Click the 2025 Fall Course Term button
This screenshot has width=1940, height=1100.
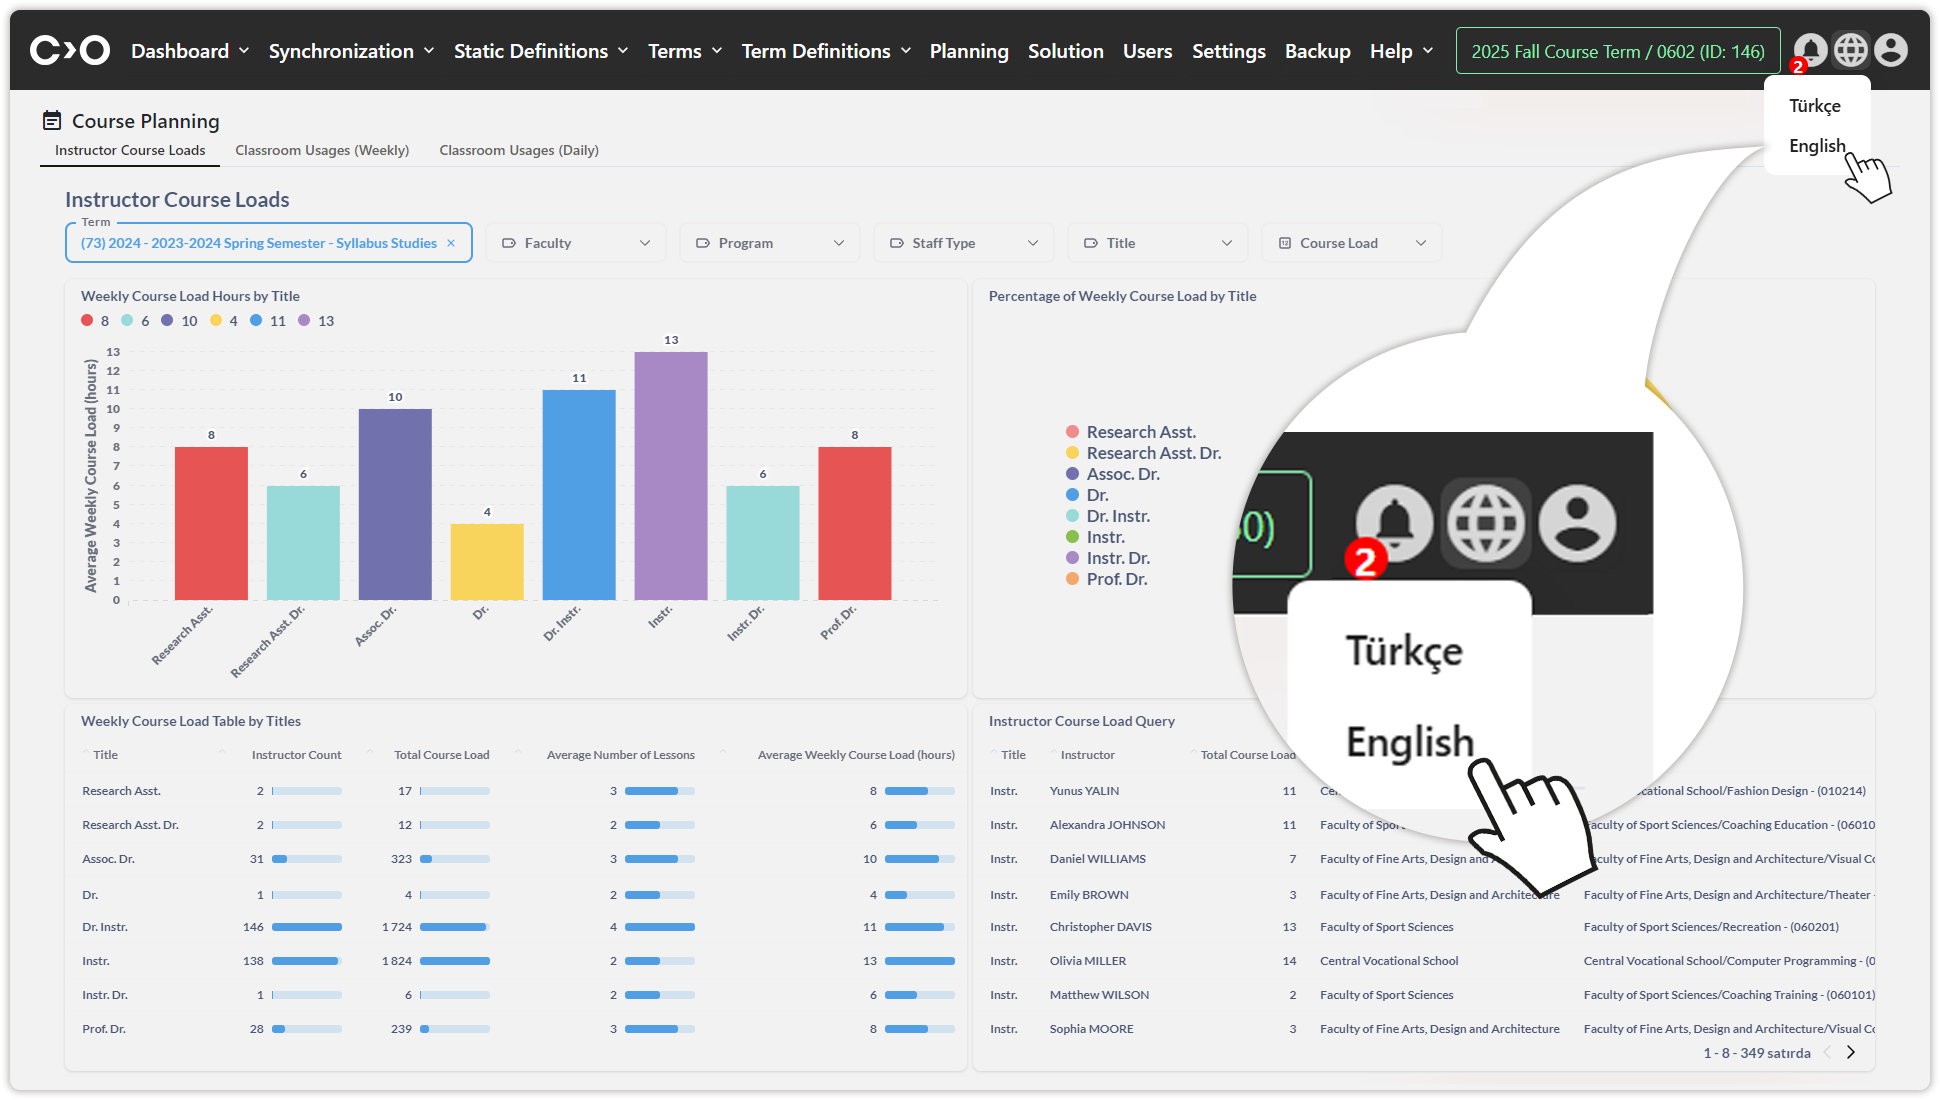point(1617,51)
